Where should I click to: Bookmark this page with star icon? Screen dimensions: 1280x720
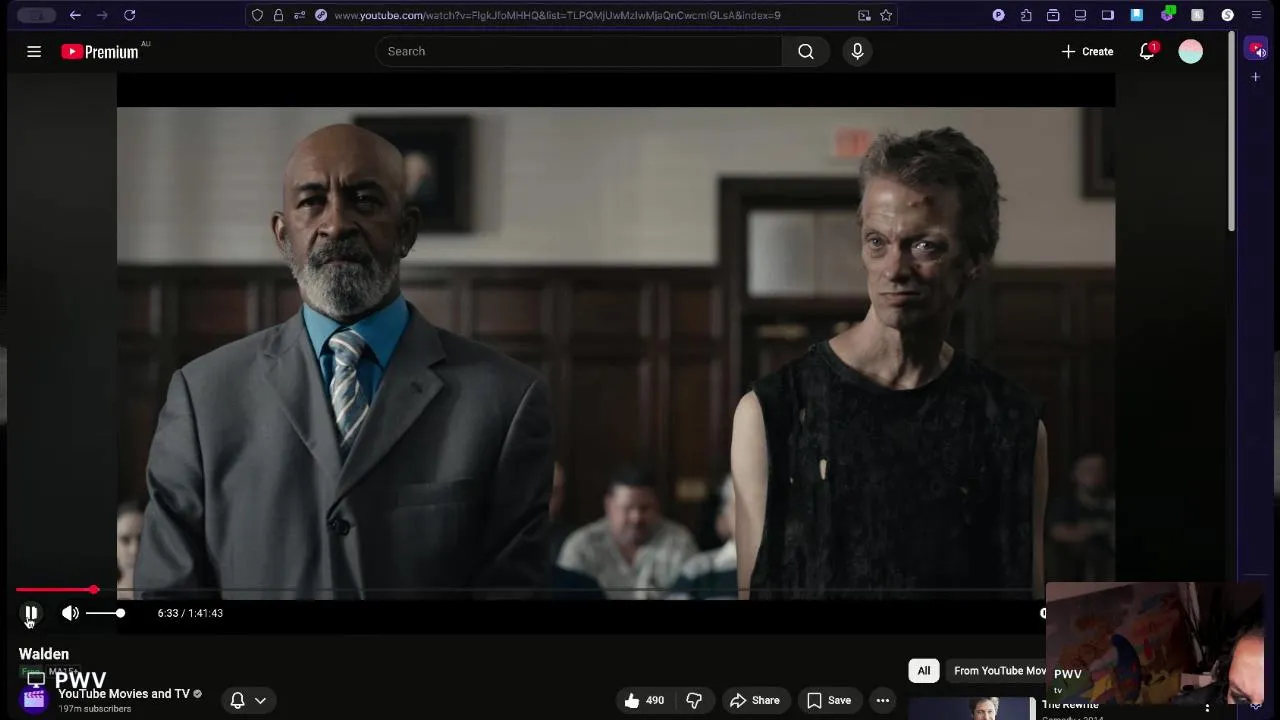tap(886, 15)
